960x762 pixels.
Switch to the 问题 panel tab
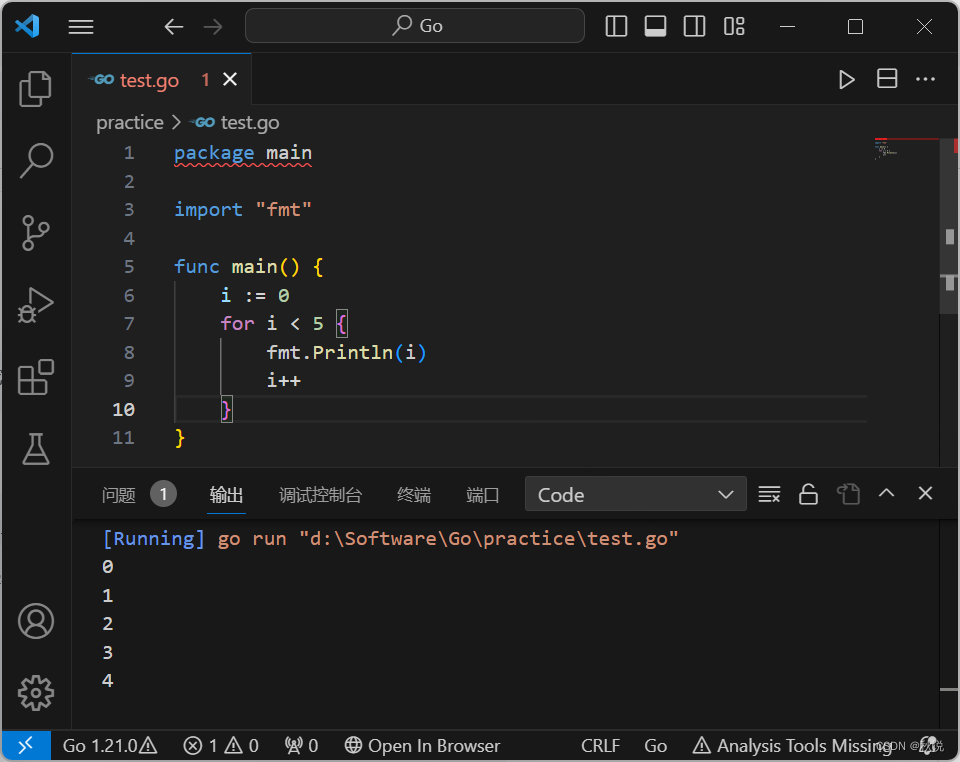tap(119, 495)
